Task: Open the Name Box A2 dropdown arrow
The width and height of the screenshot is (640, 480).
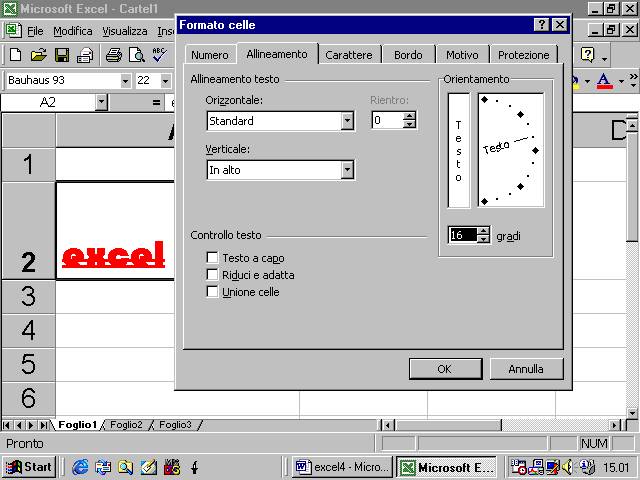Action: tap(101, 102)
